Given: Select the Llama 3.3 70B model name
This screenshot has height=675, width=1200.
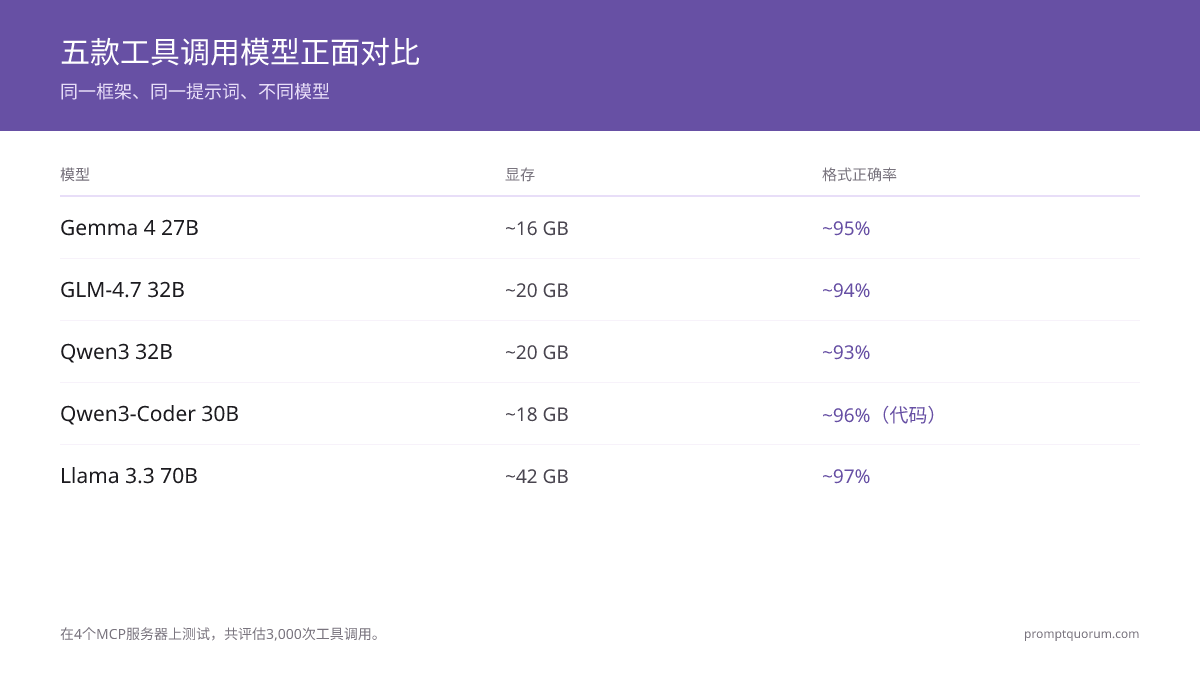Looking at the screenshot, I should point(129,476).
